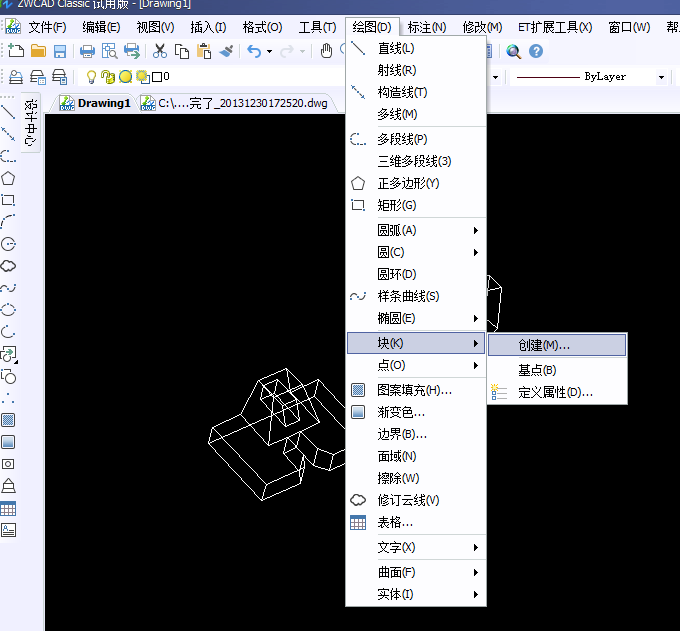680x631 pixels.
Task: Click the Table tool in left toolbar
Action: 8,508
